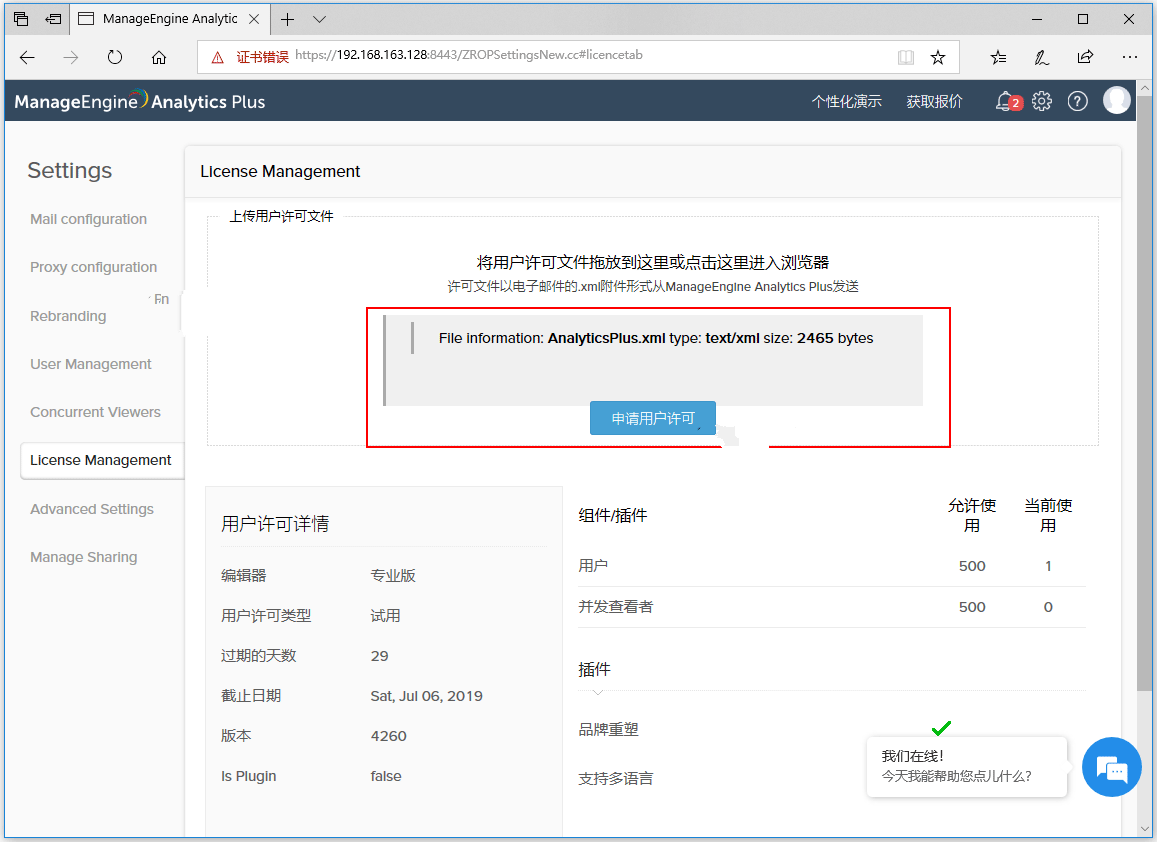Click the certificate error warning icon
This screenshot has width=1157, height=842.
[x=218, y=58]
